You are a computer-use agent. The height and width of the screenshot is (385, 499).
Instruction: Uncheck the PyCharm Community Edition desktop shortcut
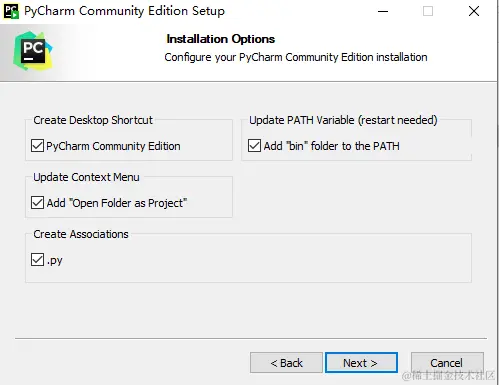coord(37,146)
